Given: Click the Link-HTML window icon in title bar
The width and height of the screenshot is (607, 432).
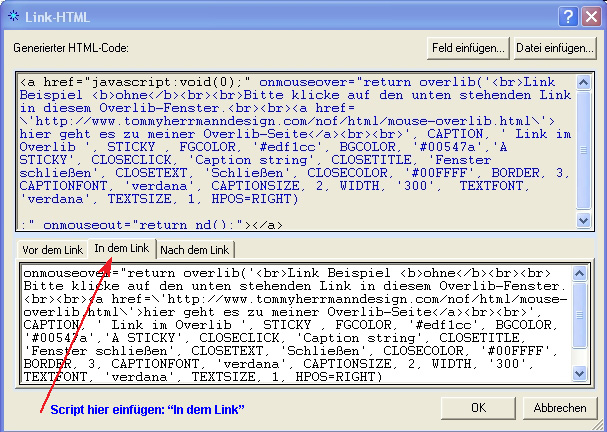Looking at the screenshot, I should pos(13,14).
